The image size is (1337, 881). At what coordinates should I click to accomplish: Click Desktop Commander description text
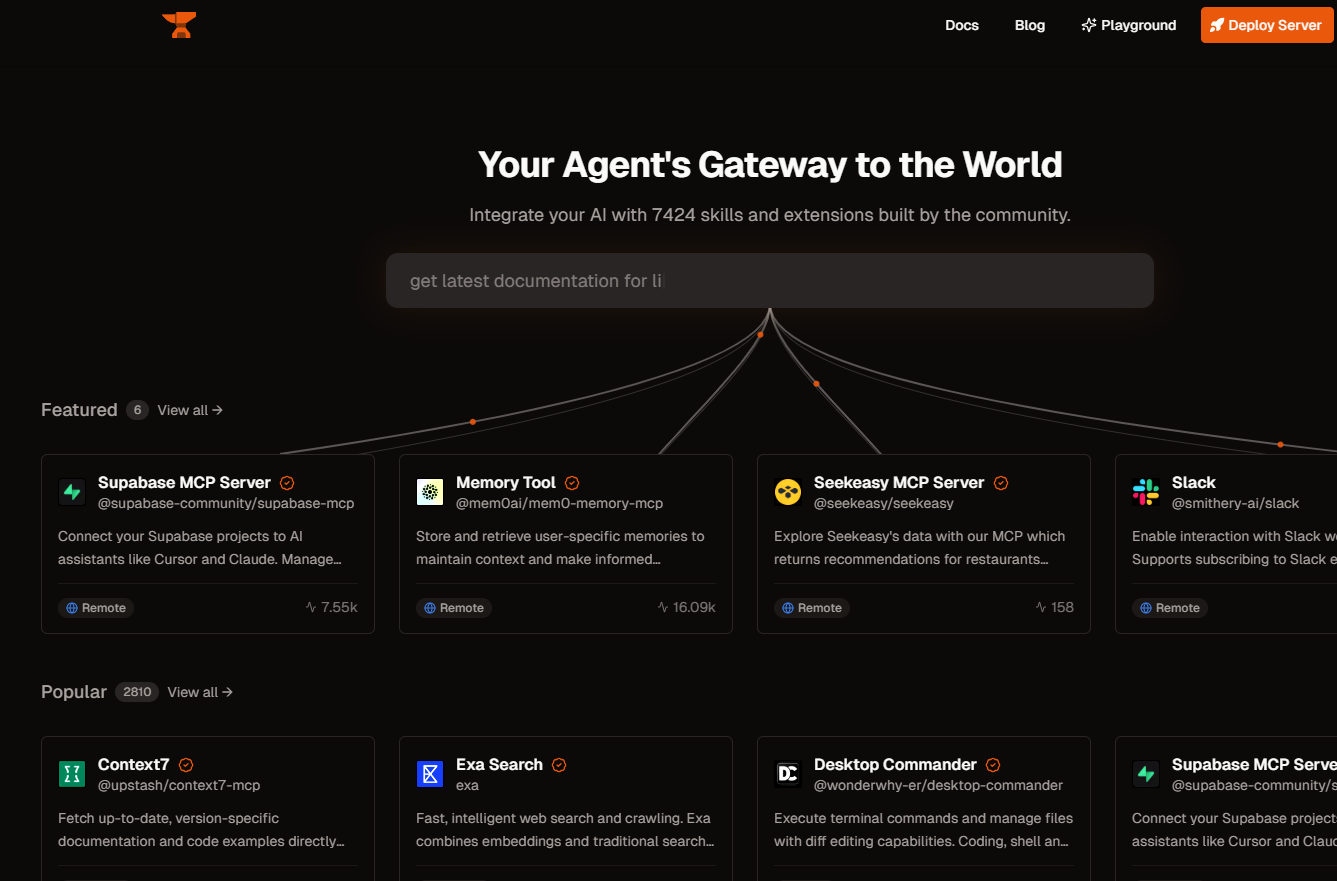(923, 830)
